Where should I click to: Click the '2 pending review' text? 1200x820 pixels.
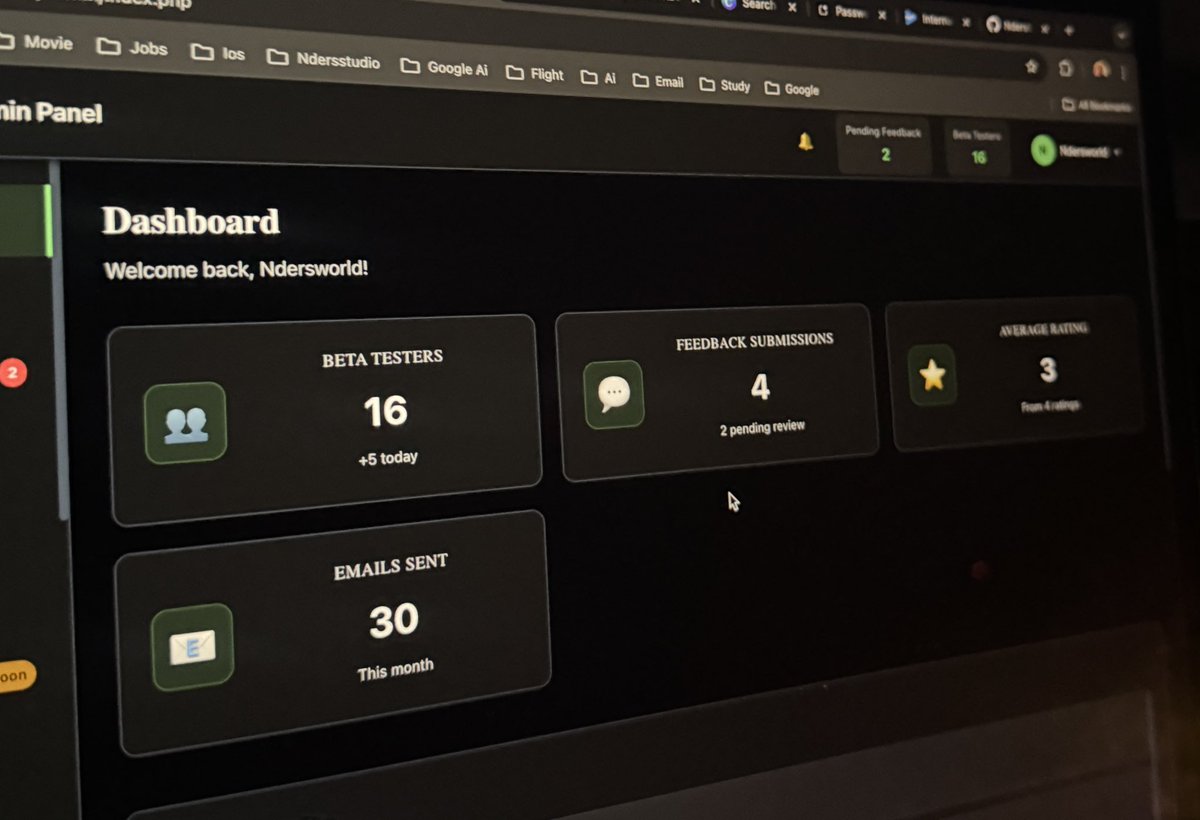(762, 428)
